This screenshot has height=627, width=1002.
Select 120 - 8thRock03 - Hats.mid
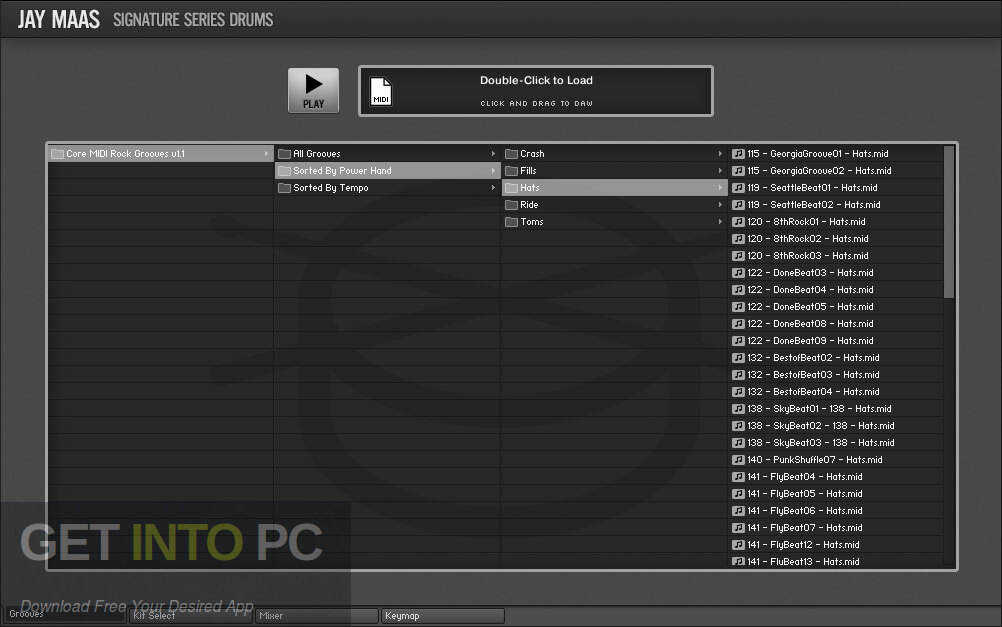pyautogui.click(x=836, y=256)
